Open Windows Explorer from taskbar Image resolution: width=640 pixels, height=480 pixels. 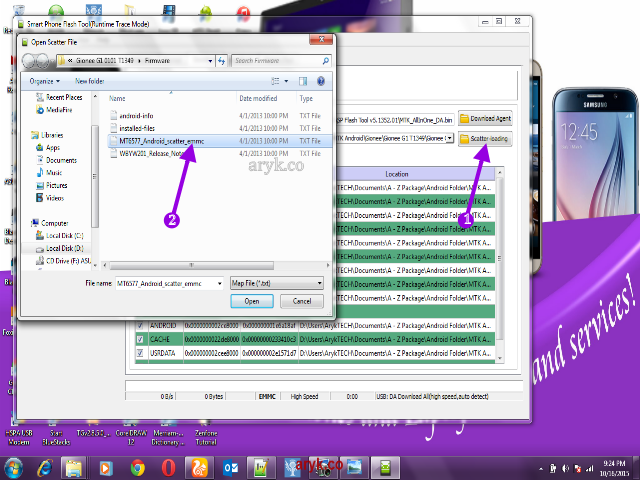(x=74, y=468)
